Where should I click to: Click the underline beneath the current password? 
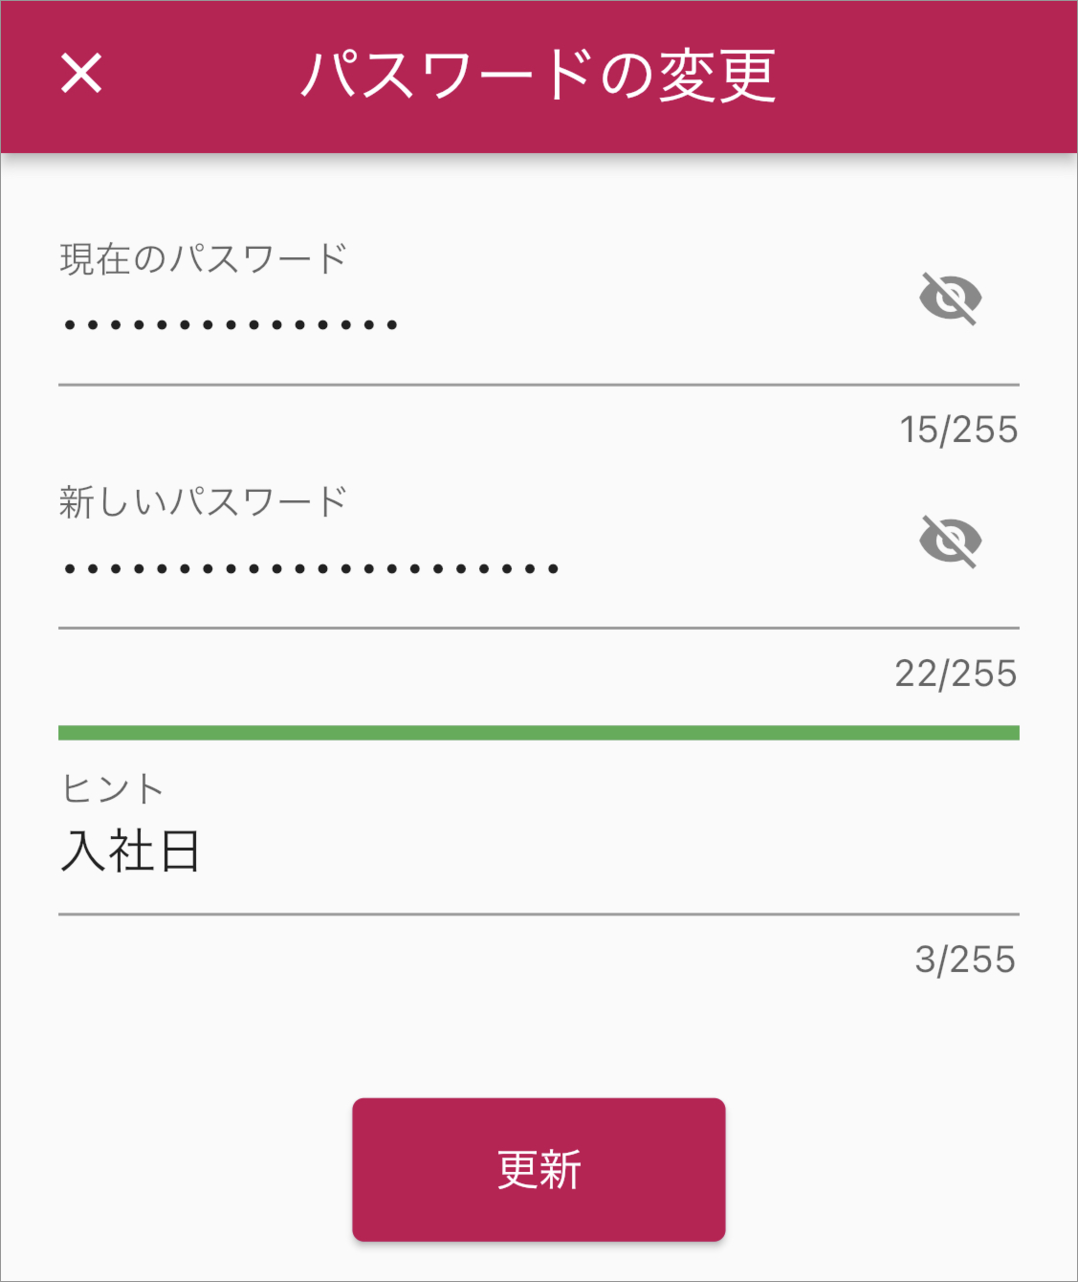[538, 385]
